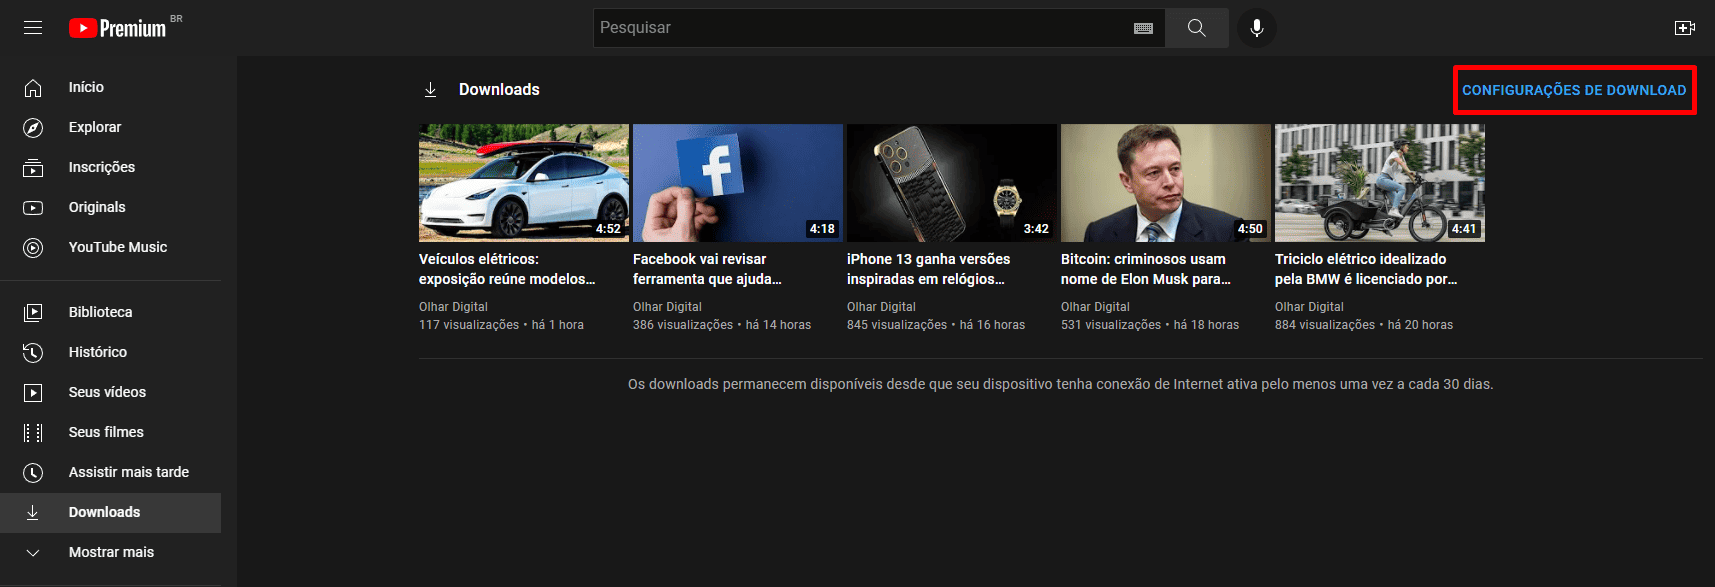Image resolution: width=1715 pixels, height=587 pixels.
Task: Click the Histórico clock-arrow icon
Action: 33,353
